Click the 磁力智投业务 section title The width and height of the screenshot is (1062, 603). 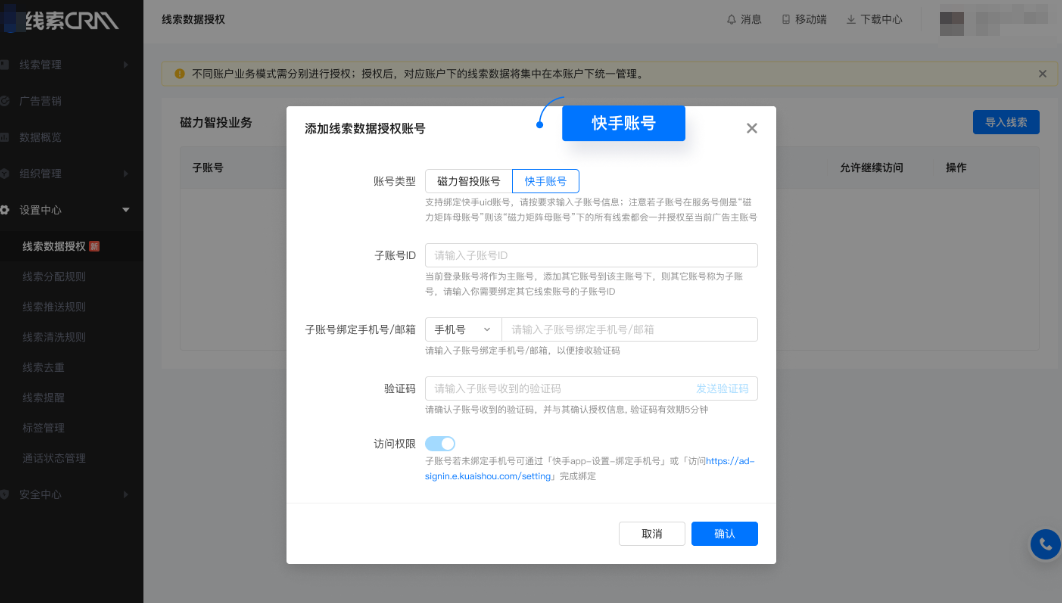click(216, 123)
